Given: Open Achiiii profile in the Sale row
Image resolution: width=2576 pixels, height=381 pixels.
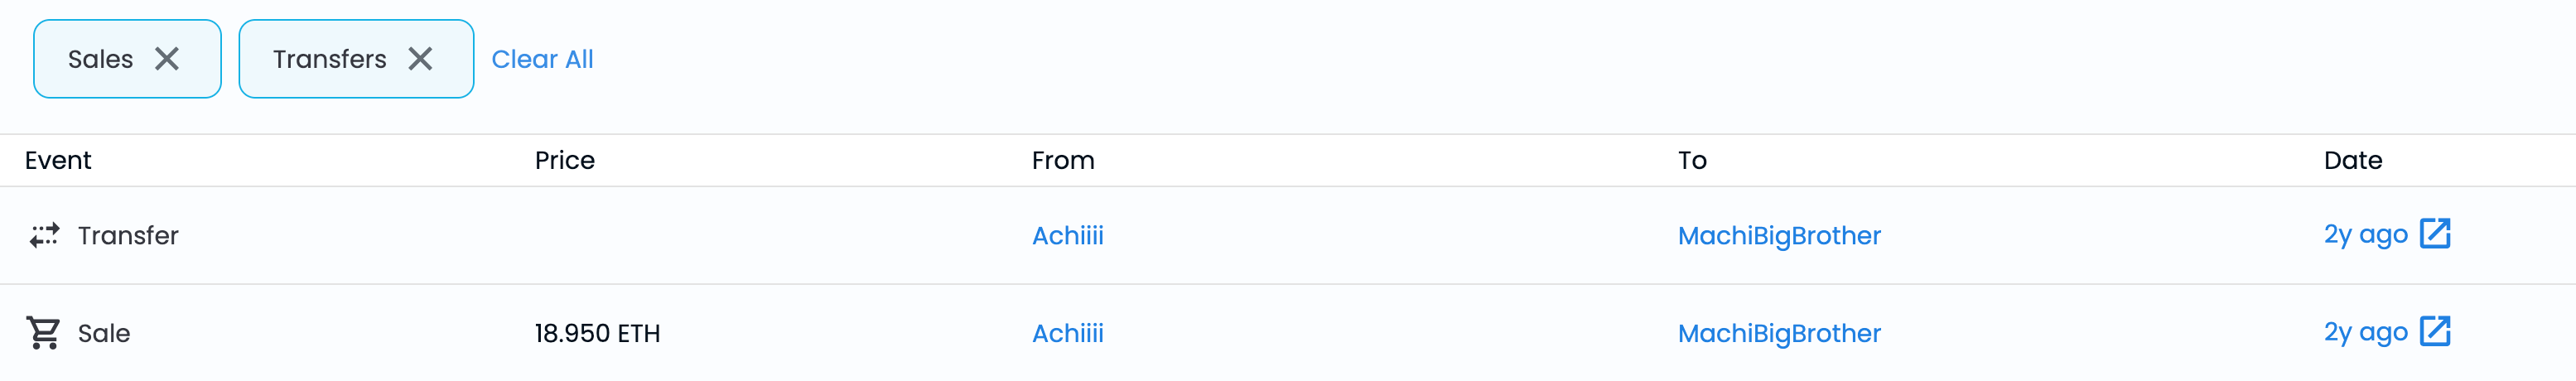Looking at the screenshot, I should 1067,333.
